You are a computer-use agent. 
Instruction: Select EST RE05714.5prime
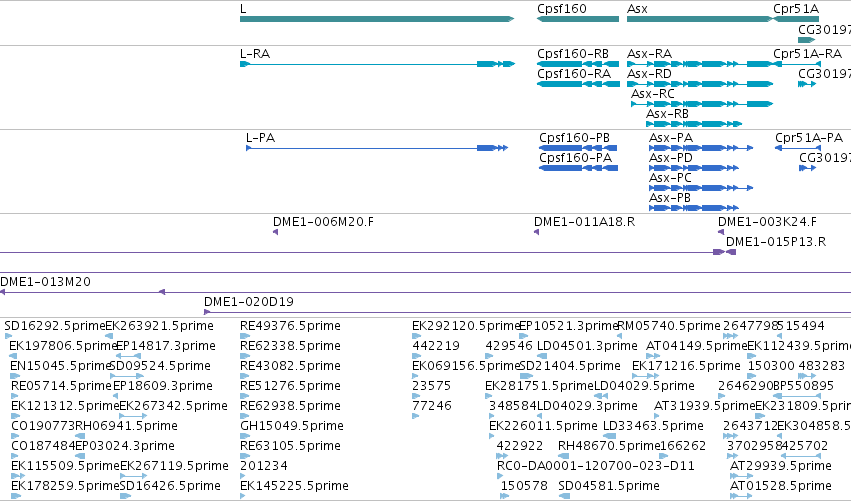tap(61, 386)
